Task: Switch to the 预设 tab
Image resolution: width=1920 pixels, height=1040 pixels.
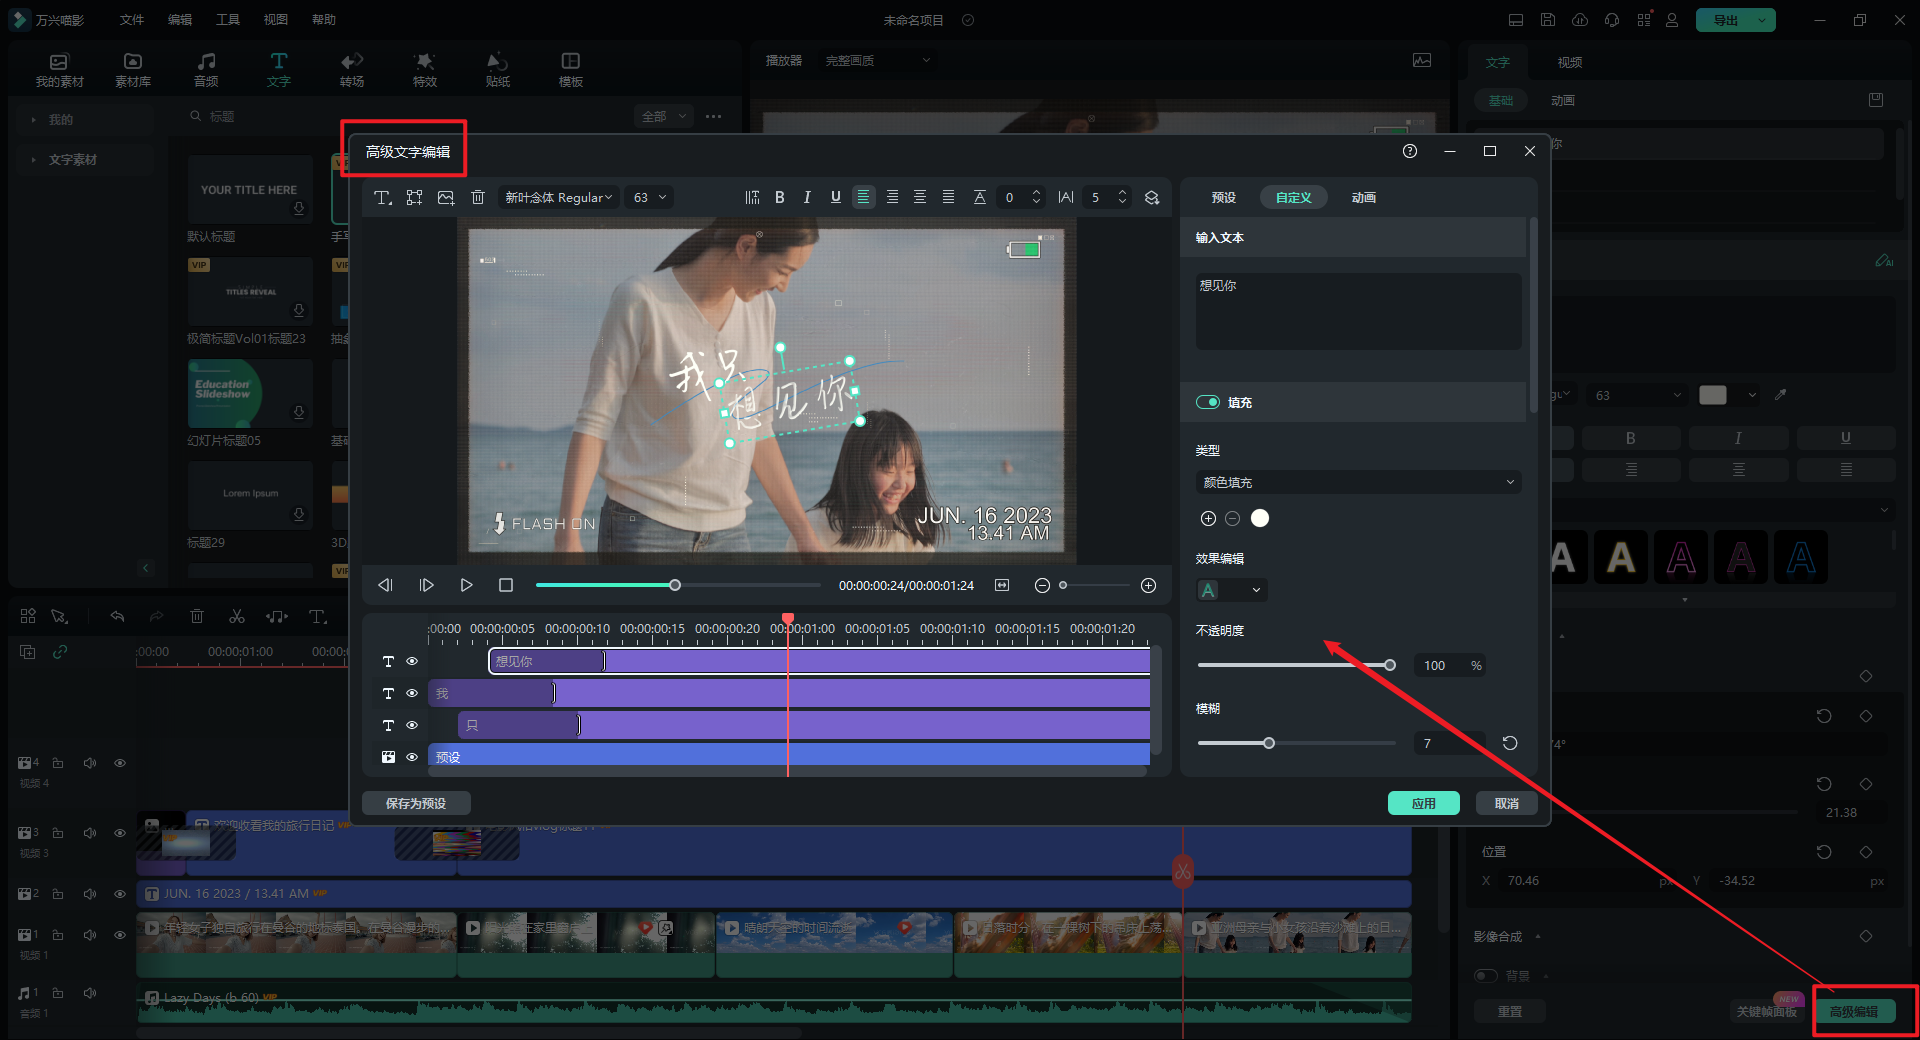Action: (x=1224, y=198)
